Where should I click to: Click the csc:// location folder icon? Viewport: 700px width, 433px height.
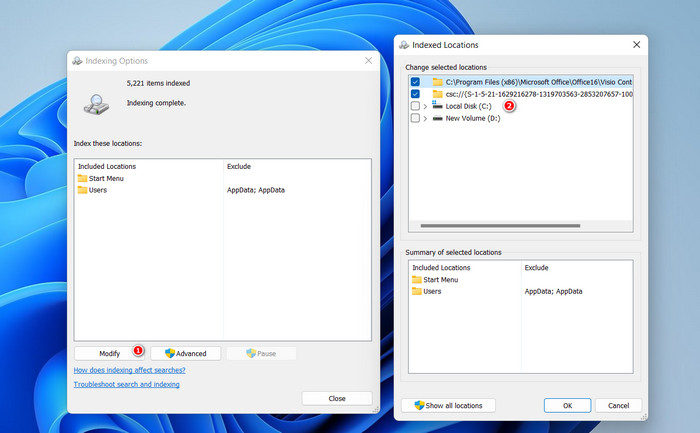tap(437, 93)
